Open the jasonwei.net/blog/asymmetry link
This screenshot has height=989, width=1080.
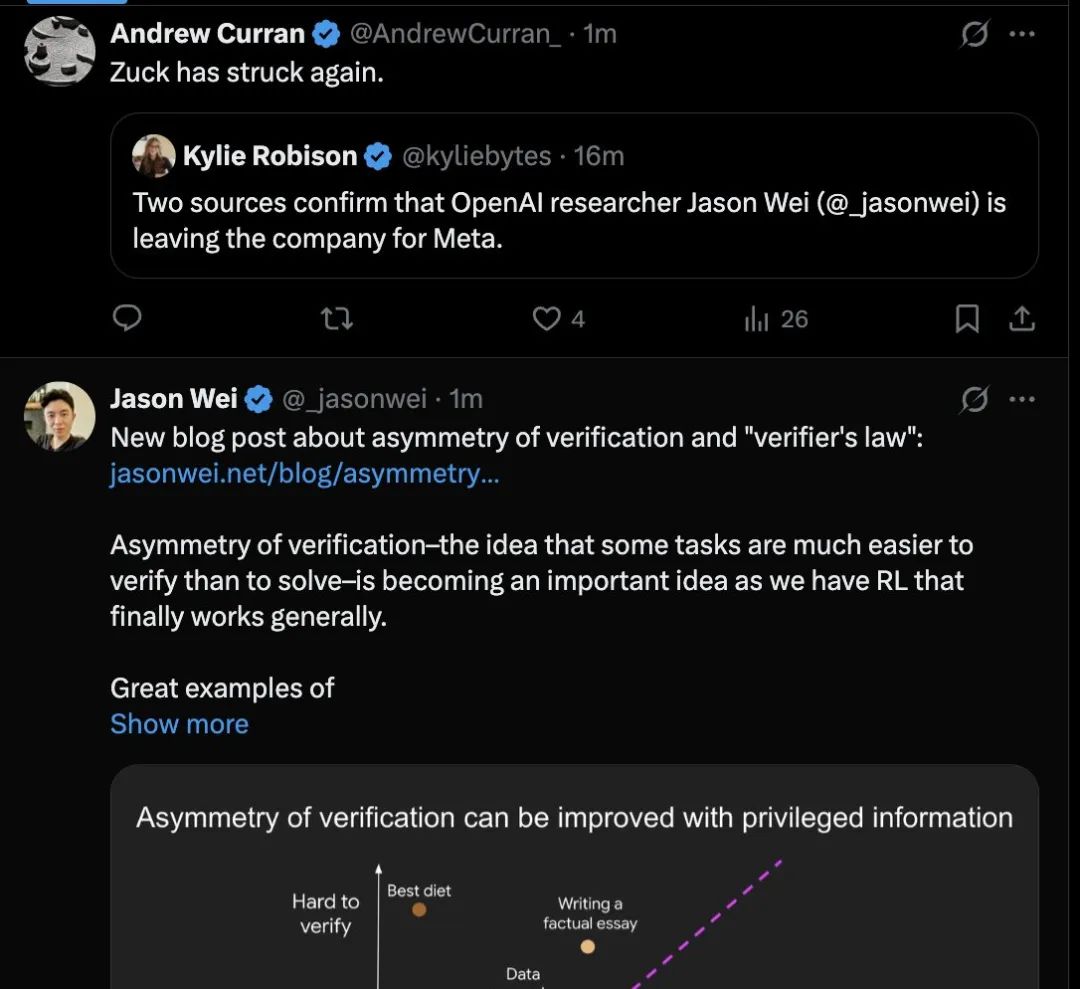(304, 474)
